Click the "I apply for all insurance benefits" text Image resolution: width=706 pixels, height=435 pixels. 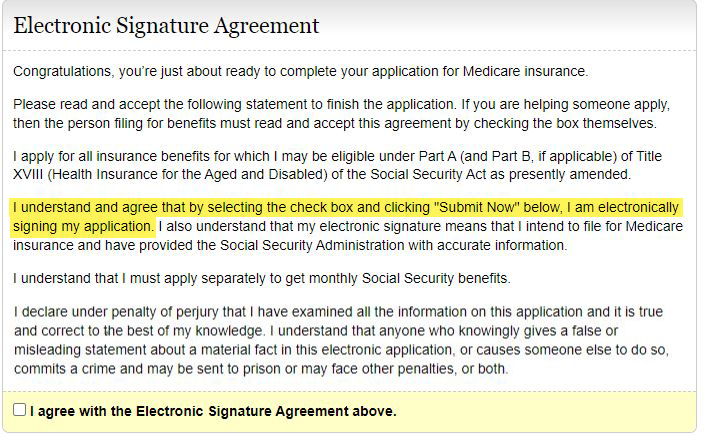click(x=120, y=158)
